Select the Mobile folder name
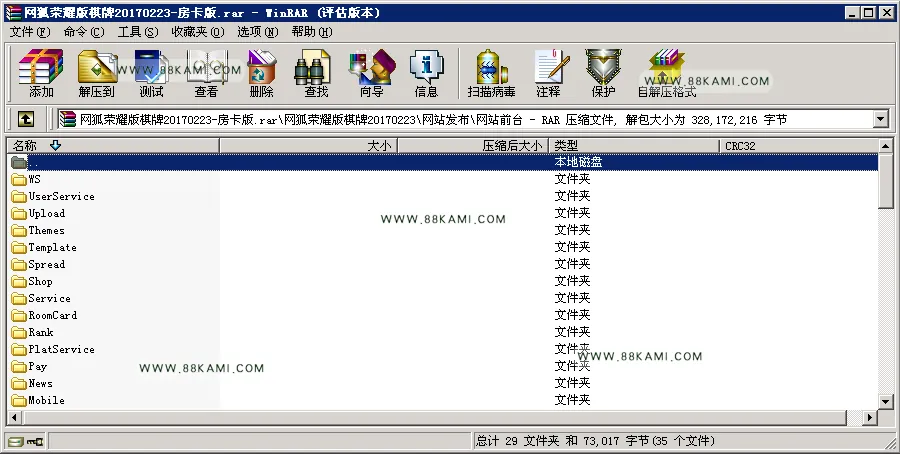Viewport: 900px width, 454px height. [x=46, y=401]
